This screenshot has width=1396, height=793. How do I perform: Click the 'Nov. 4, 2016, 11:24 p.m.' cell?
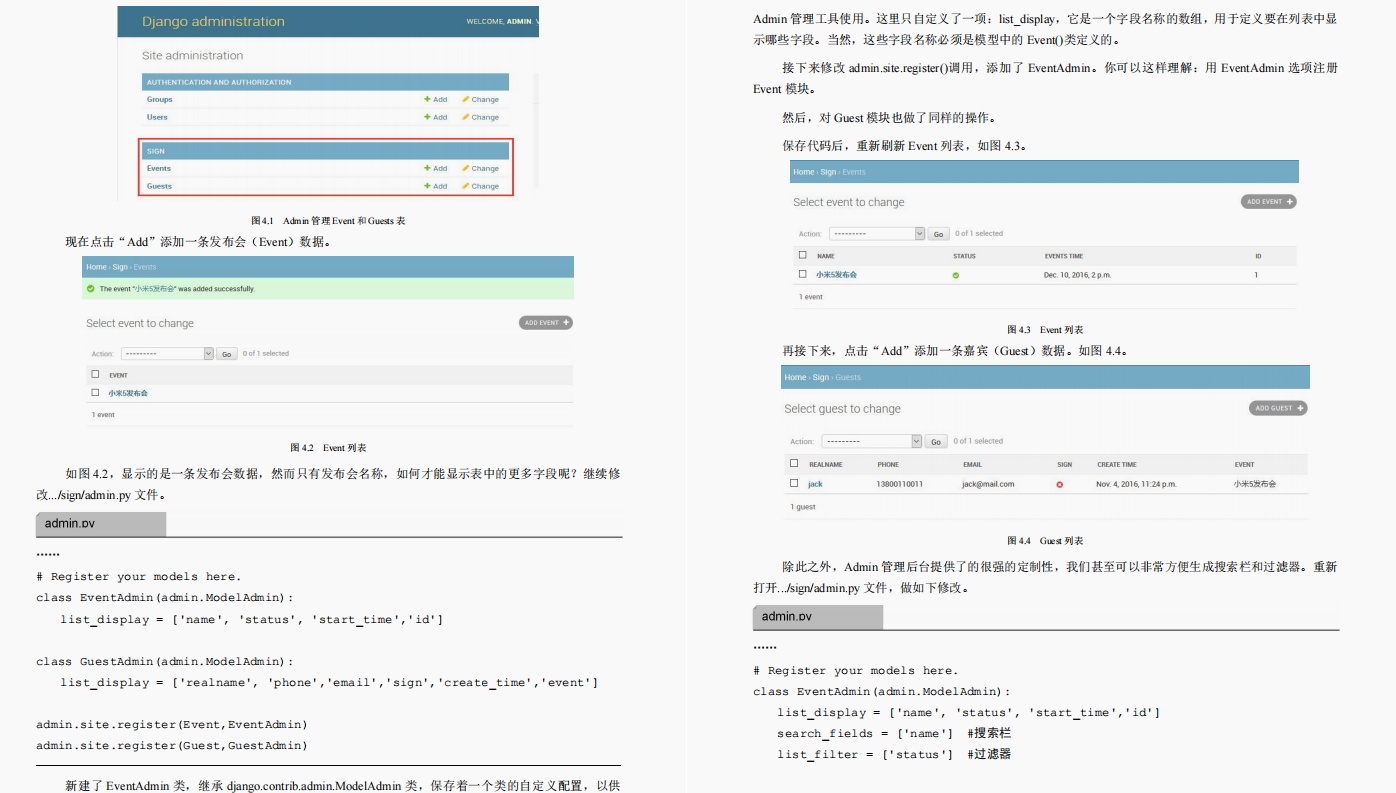point(1137,484)
